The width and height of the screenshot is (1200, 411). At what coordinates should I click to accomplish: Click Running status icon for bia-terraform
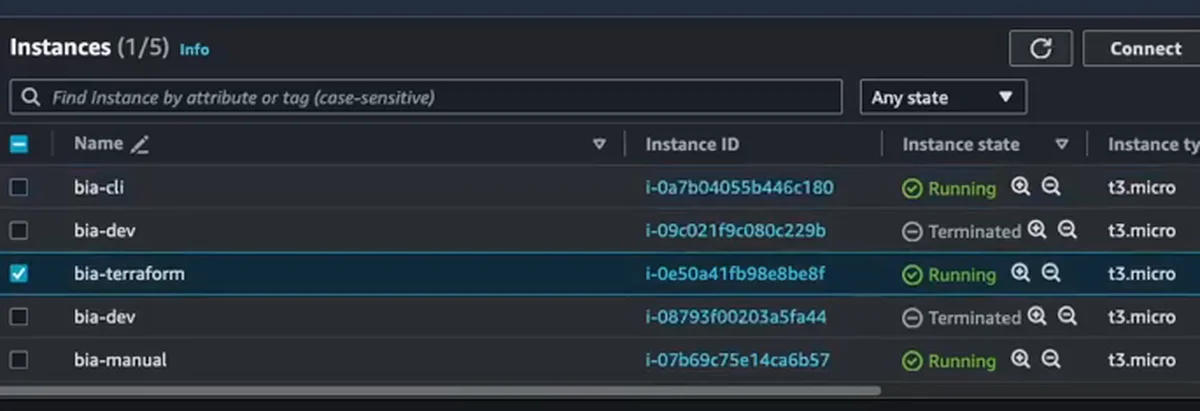[912, 274]
